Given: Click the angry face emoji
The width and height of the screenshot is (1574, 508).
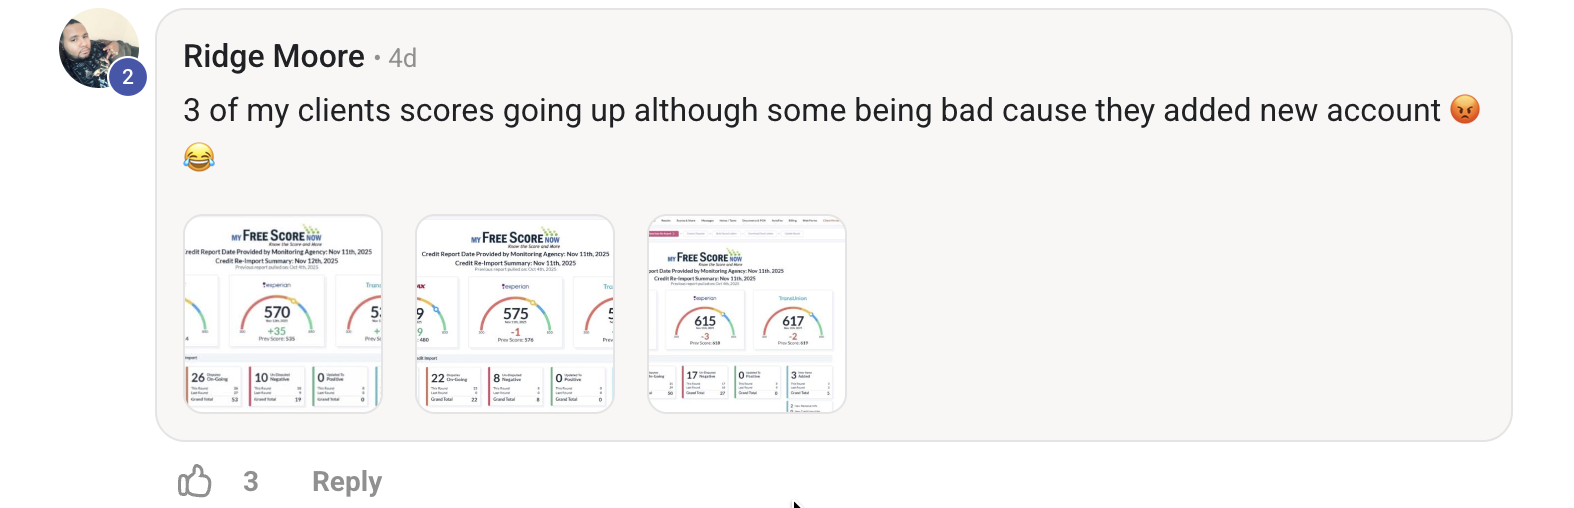Looking at the screenshot, I should [x=1464, y=110].
